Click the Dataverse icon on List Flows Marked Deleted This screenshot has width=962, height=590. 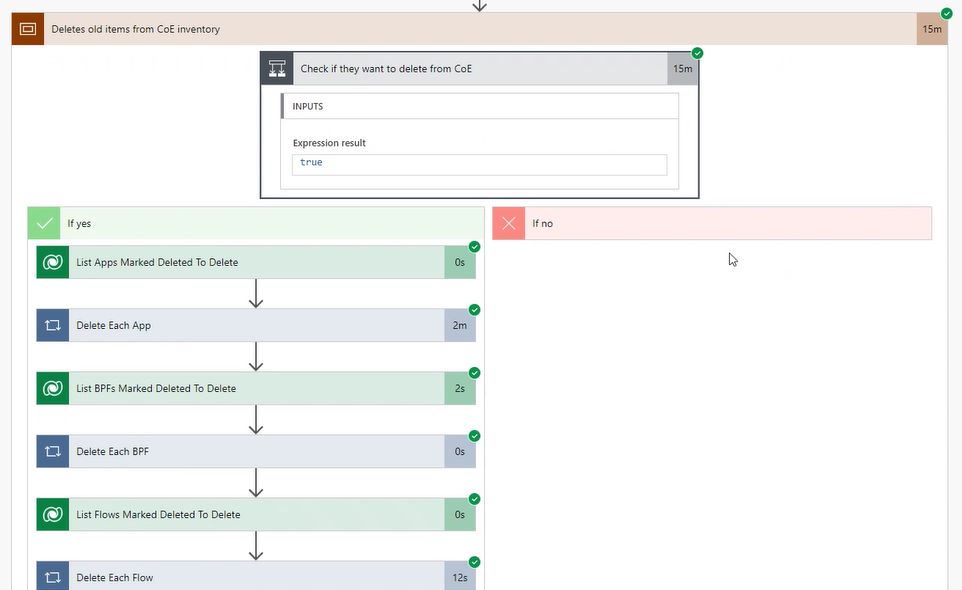tap(53, 515)
